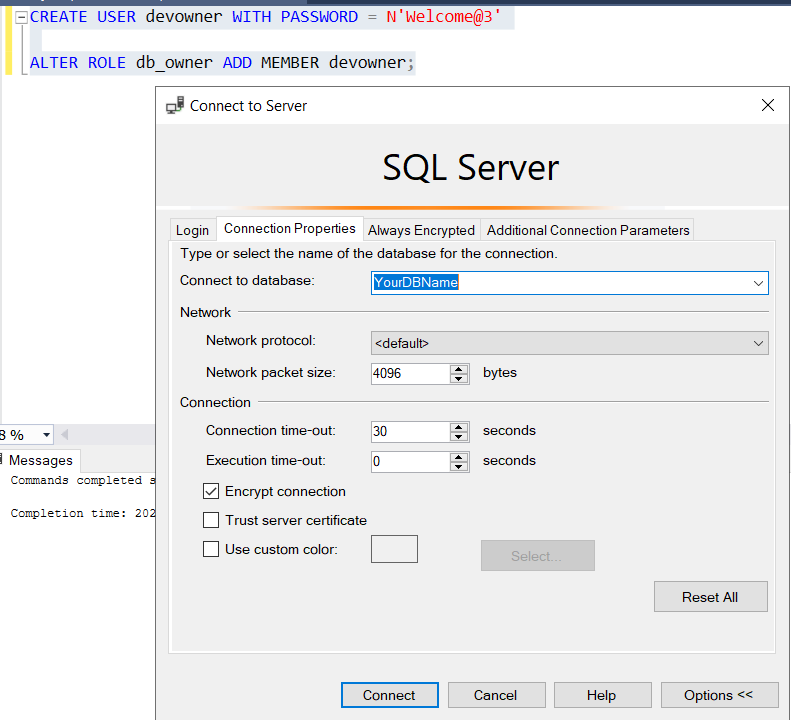Screen dimensions: 791x720
Task: Increase the Network packet size value
Action: [459, 369]
